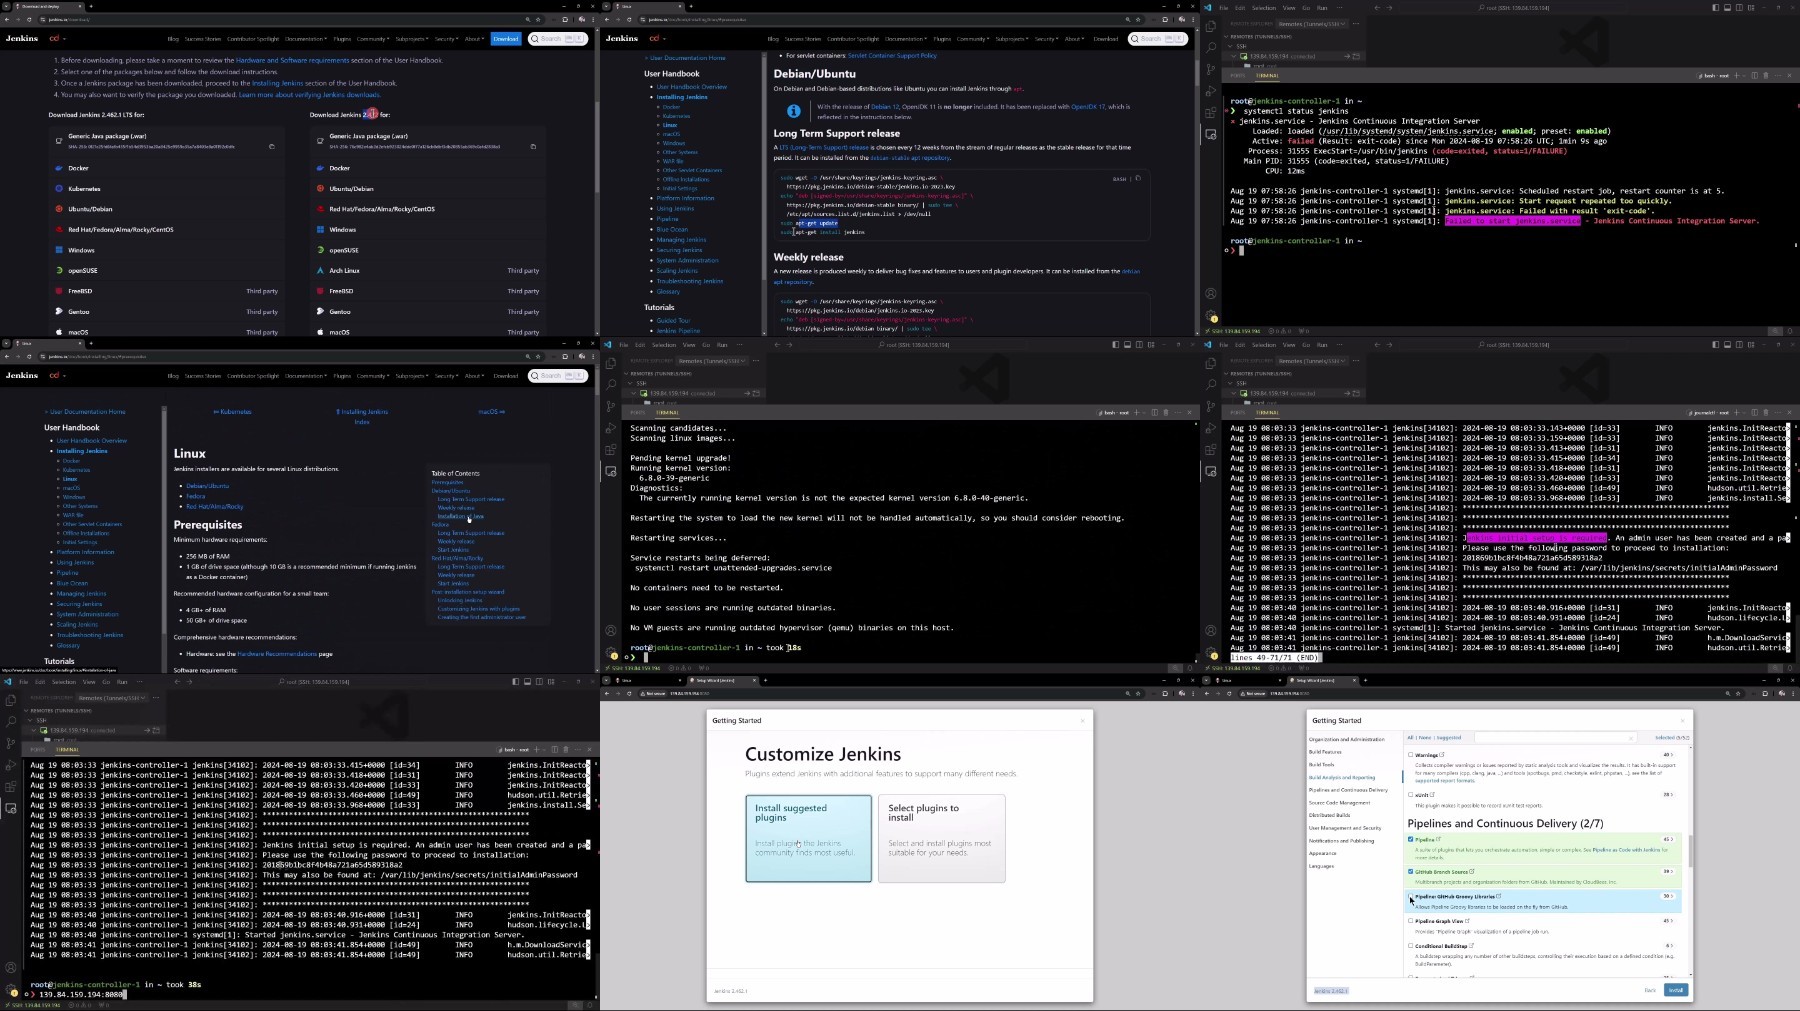This screenshot has height=1011, width=1800.
Task: Expand About menu on Download and deploy page
Action: 474,39
